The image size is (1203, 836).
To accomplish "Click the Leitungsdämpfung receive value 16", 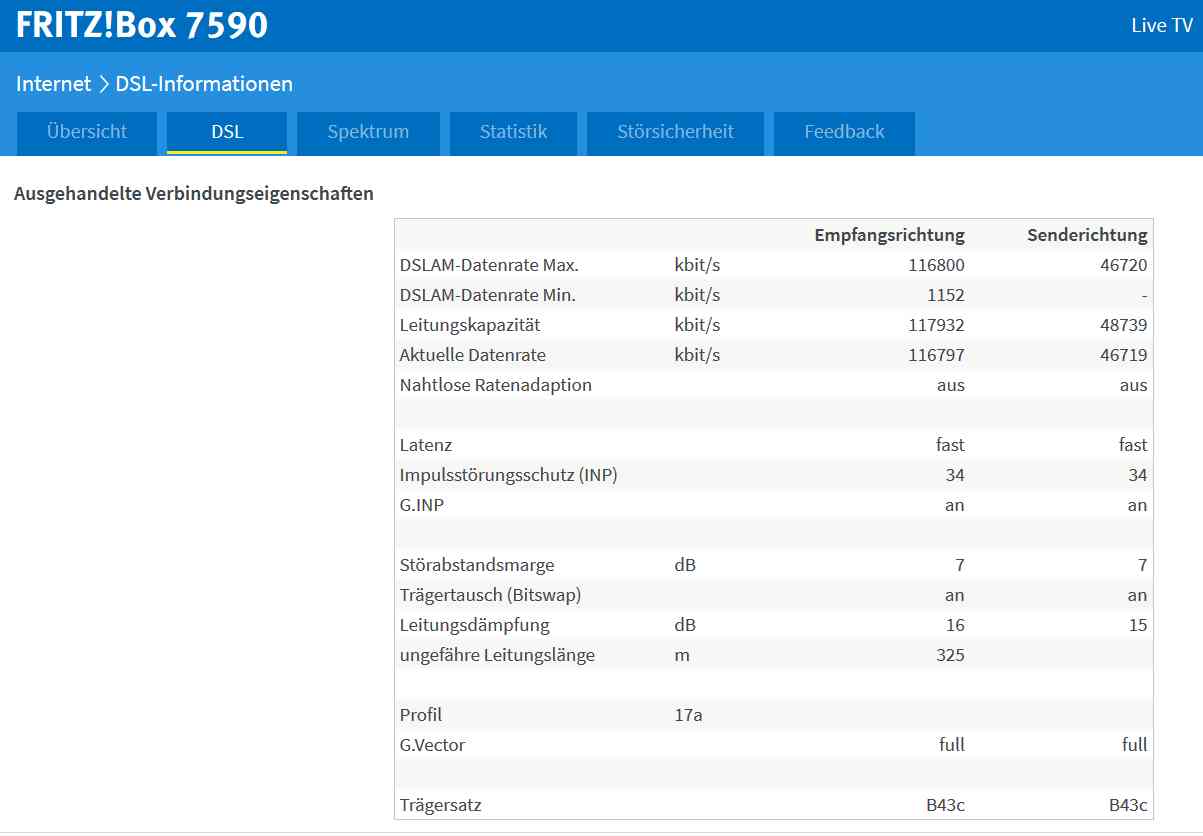I will (955, 625).
